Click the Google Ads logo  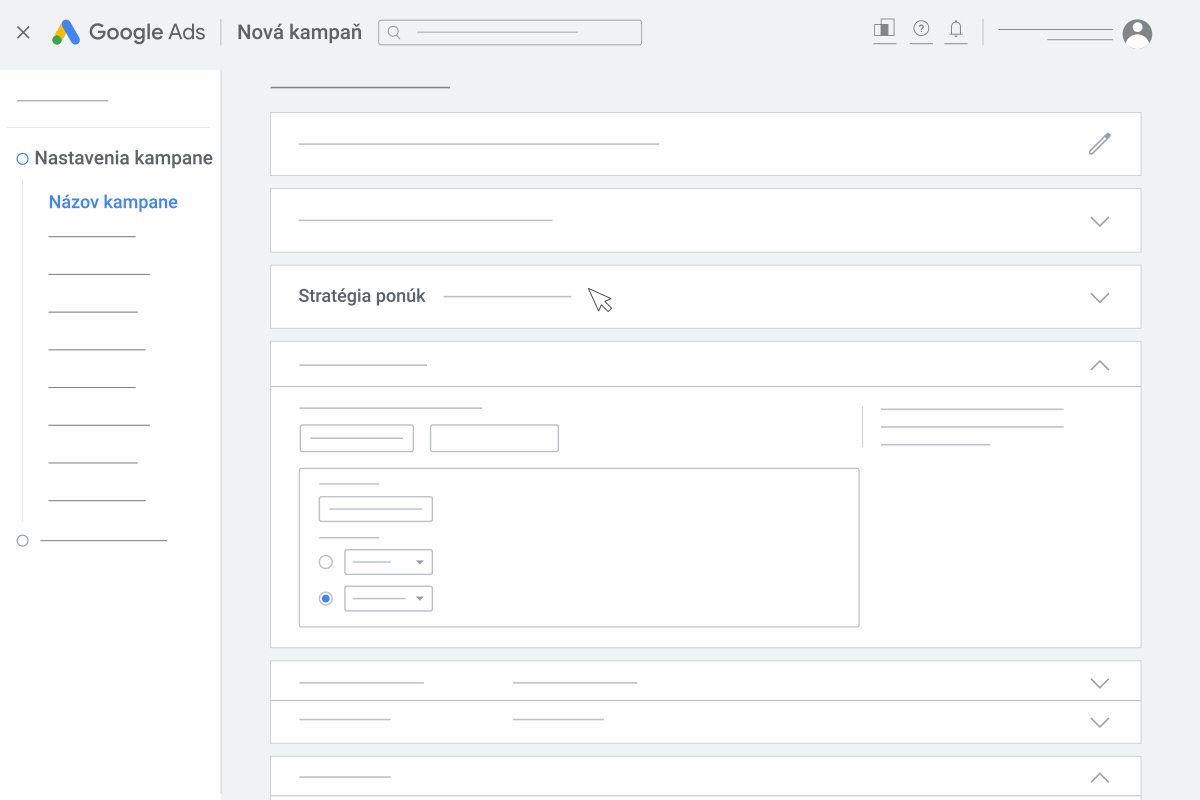(129, 32)
